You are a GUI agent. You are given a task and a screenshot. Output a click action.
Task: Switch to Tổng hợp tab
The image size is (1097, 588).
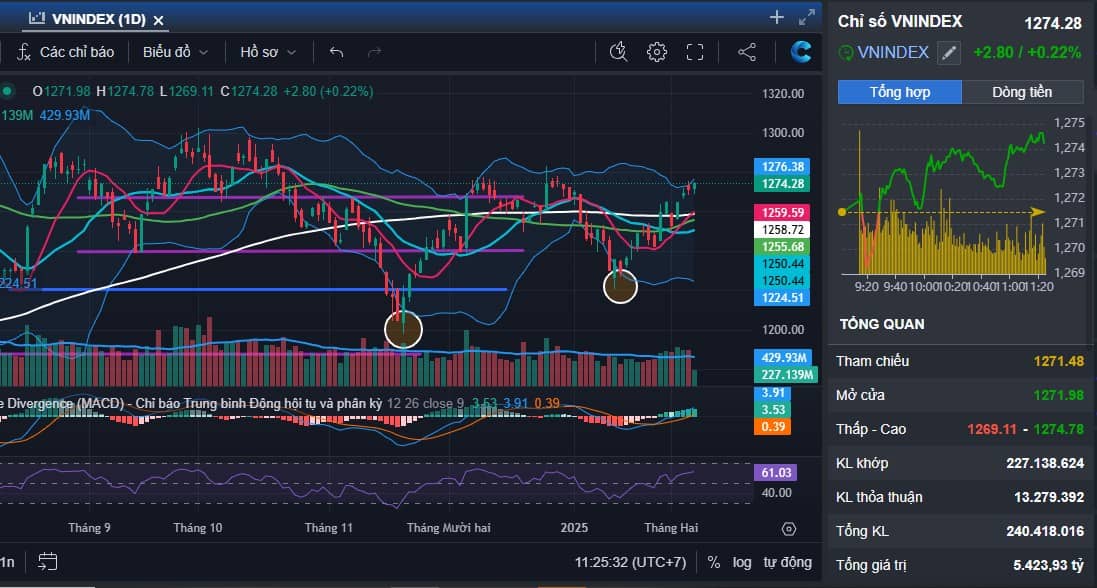(x=900, y=92)
